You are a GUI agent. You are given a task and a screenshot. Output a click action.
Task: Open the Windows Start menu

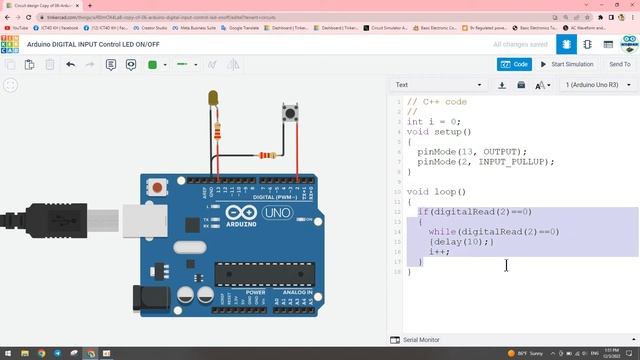pos(8,353)
